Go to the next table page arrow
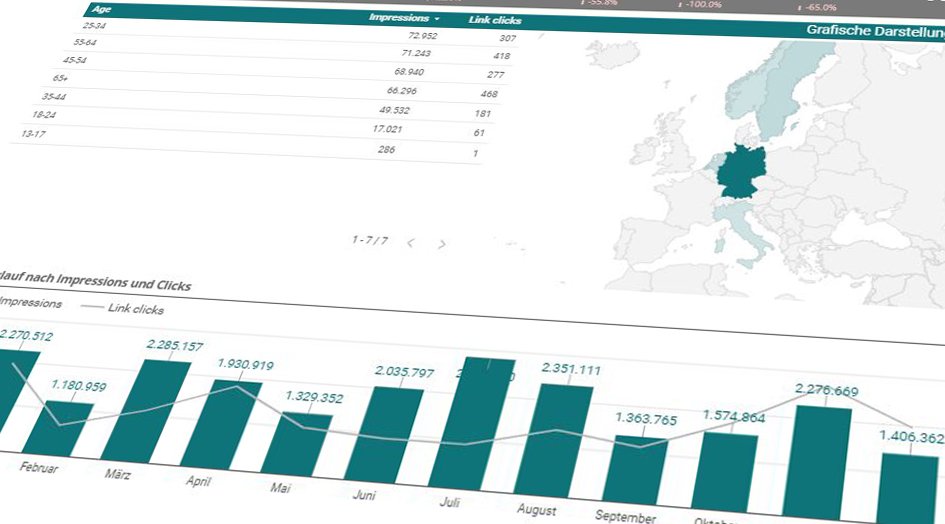Viewport: 945px width, 524px height. [442, 244]
